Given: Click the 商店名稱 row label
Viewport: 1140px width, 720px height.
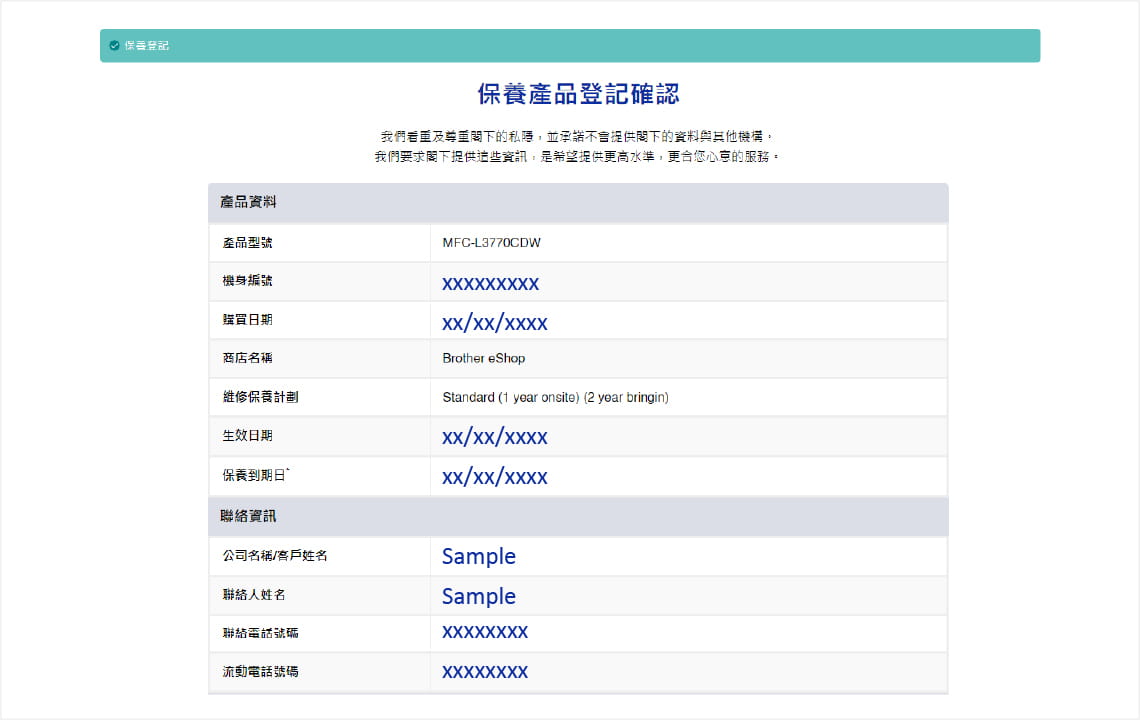Looking at the screenshot, I should pos(247,358).
